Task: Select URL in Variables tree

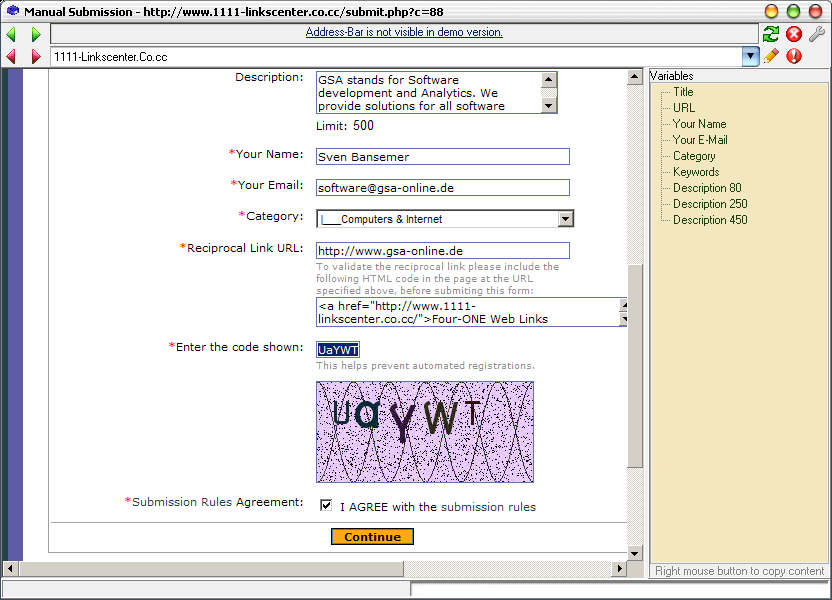Action: pyautogui.click(x=683, y=108)
